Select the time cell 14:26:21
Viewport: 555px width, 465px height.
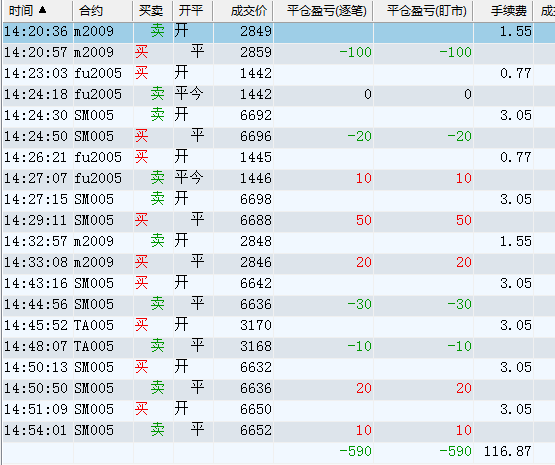tap(35, 157)
